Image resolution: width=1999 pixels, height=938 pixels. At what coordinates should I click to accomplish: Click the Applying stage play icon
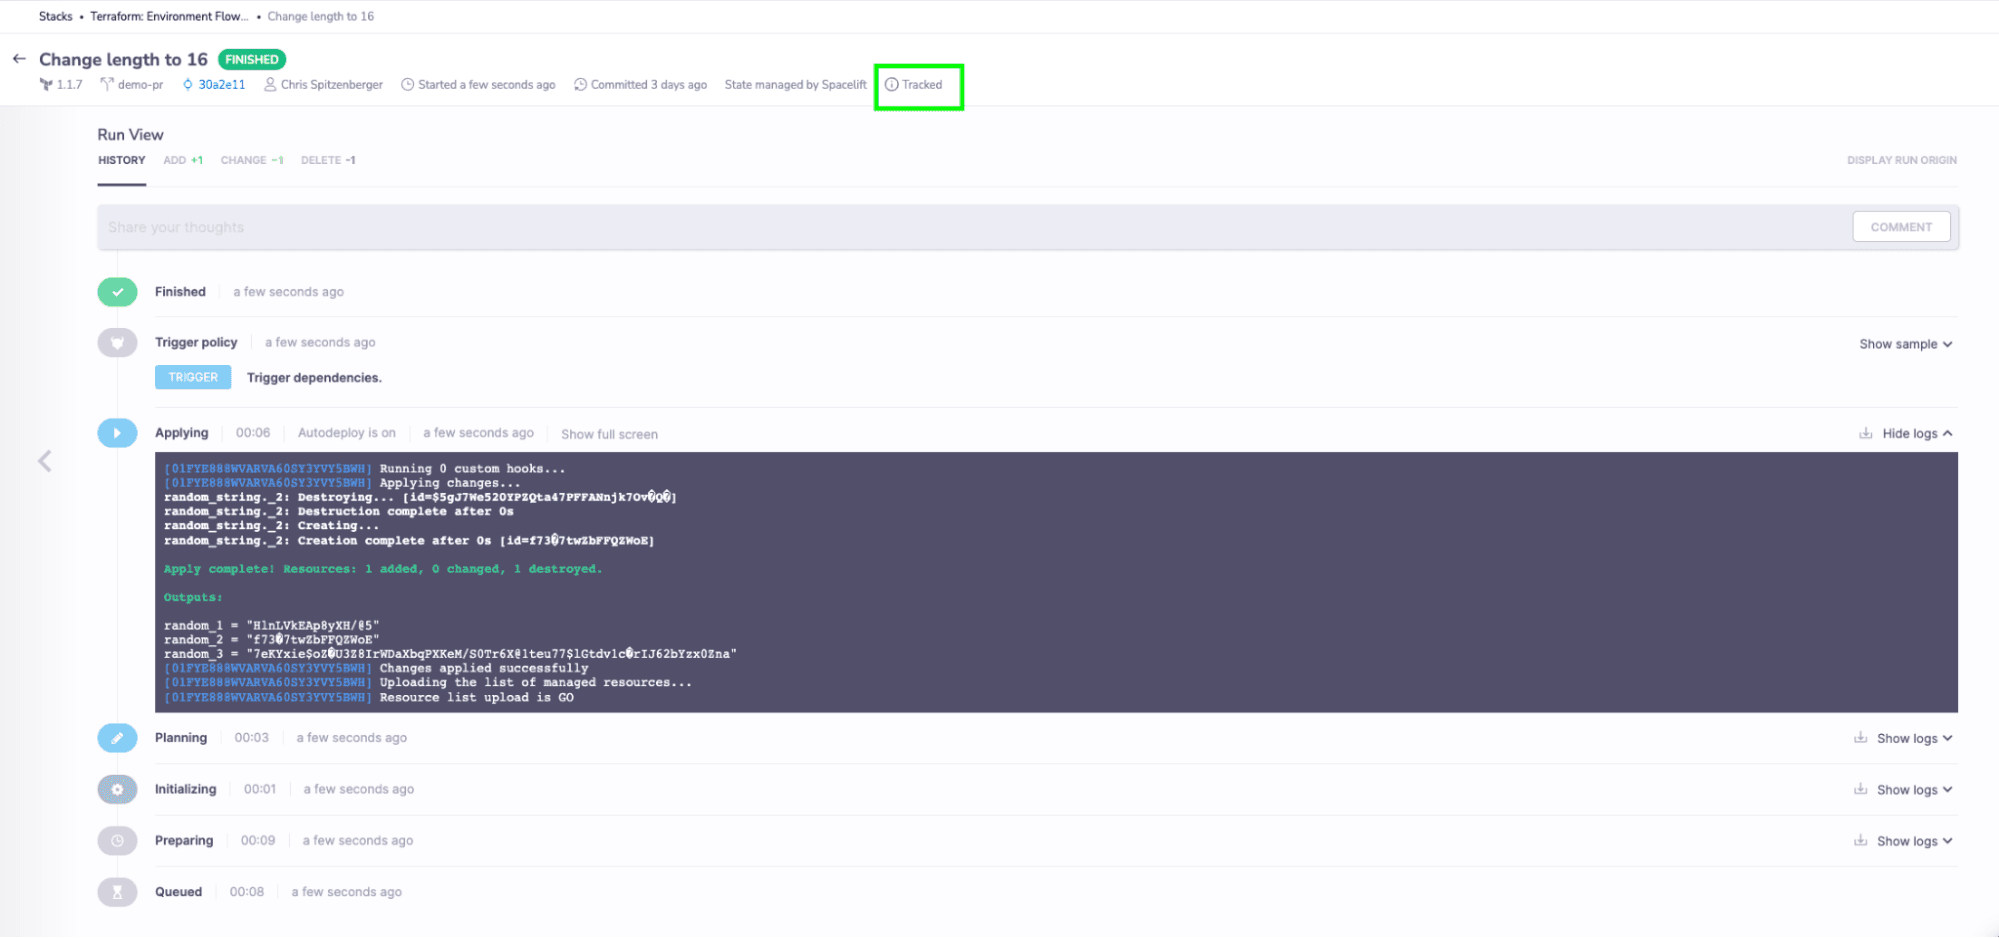(x=117, y=433)
